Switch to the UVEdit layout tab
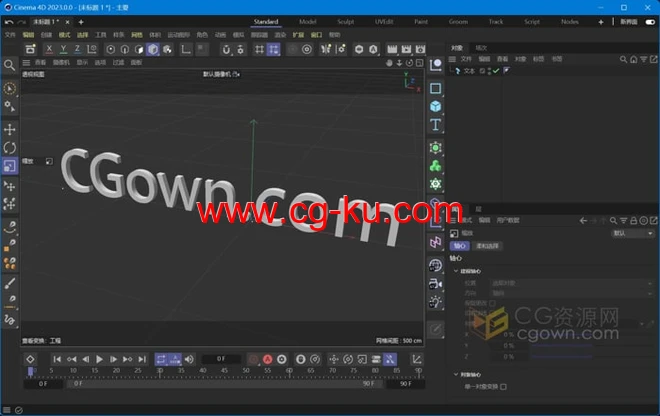The image size is (660, 416). 384,22
